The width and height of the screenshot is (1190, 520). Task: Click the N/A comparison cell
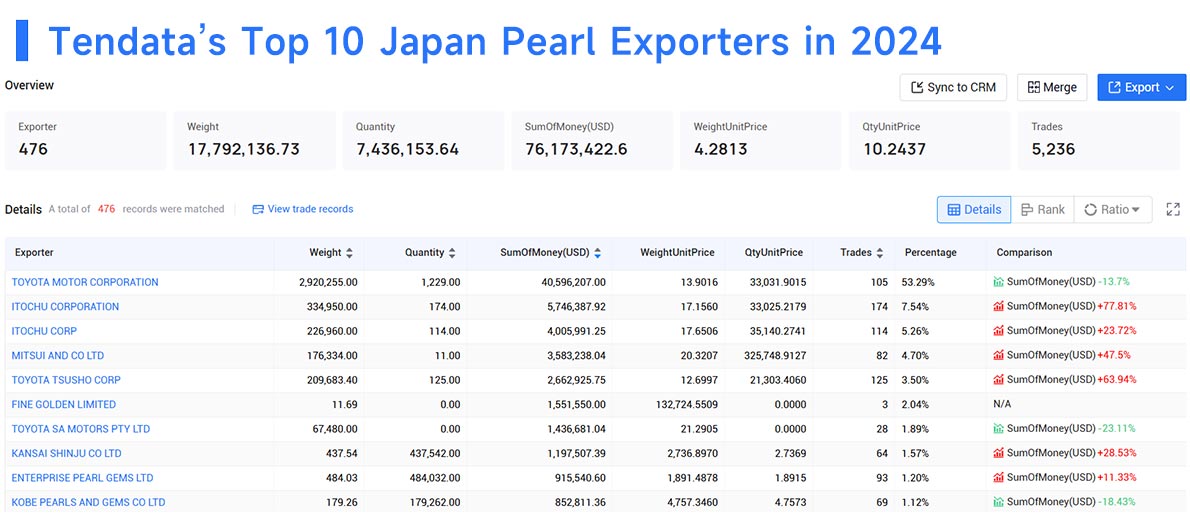coord(1002,405)
